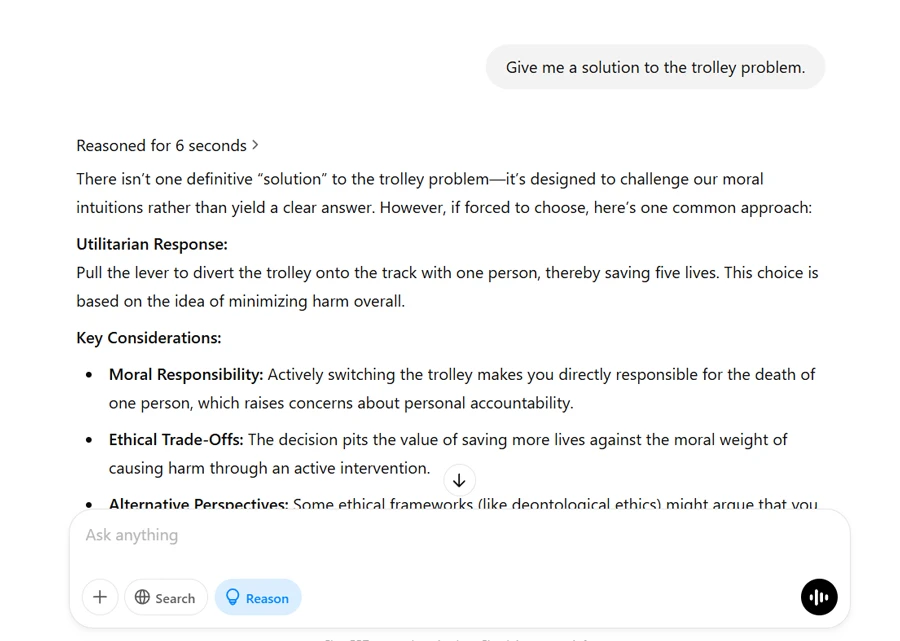900x641 pixels.
Task: Click the lightbulb icon in the Reason pill
Action: point(233,597)
